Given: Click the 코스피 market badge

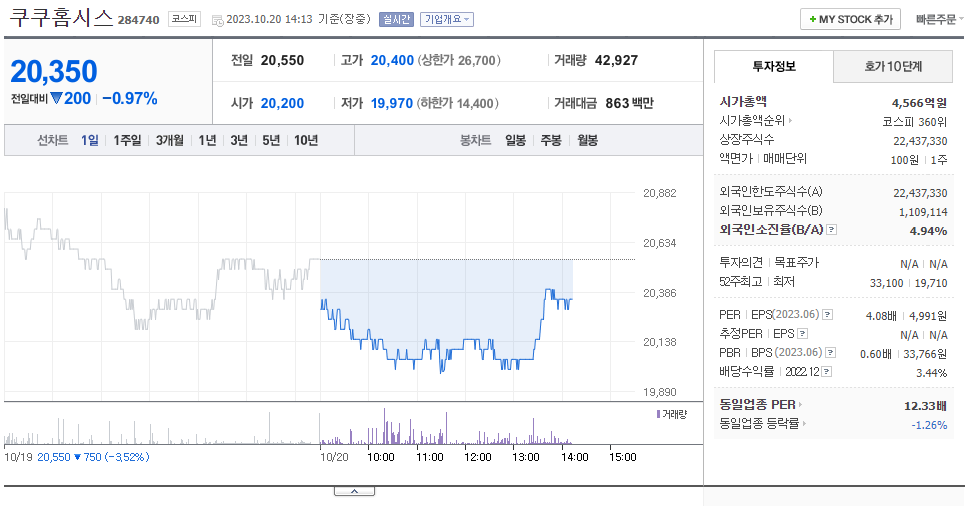Looking at the screenshot, I should click(184, 19).
